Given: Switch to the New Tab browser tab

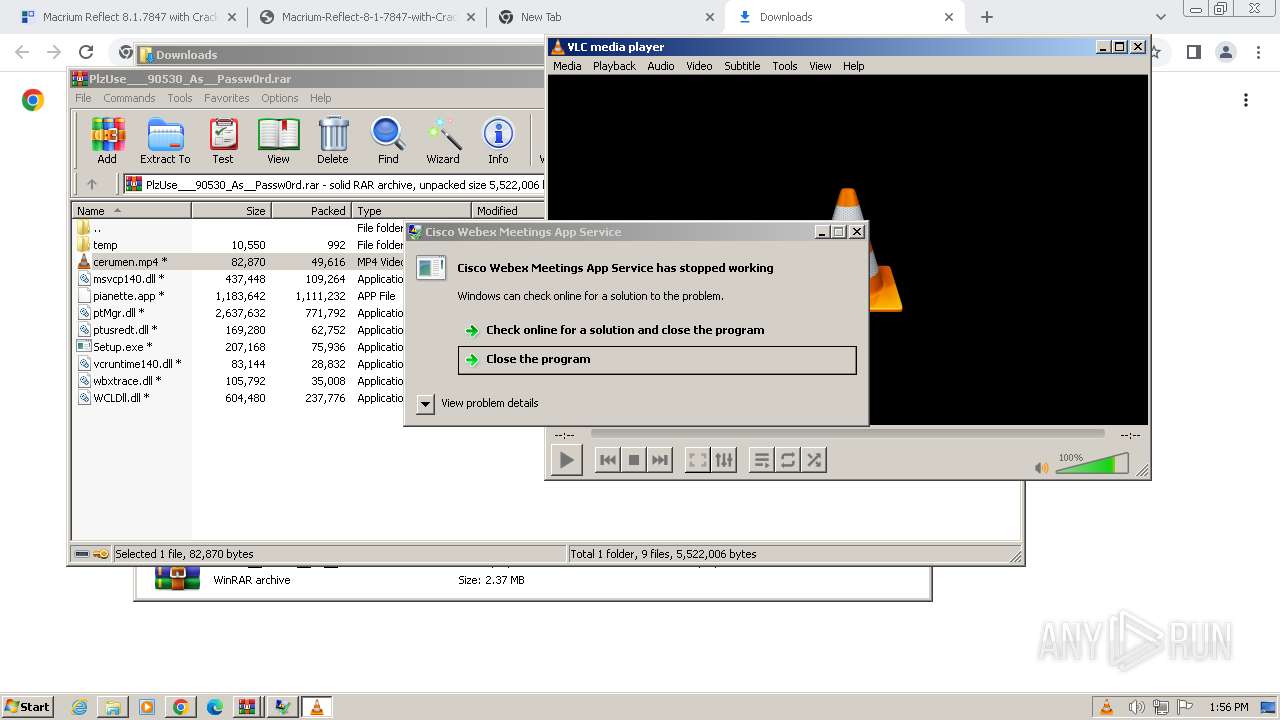Looking at the screenshot, I should [606, 17].
